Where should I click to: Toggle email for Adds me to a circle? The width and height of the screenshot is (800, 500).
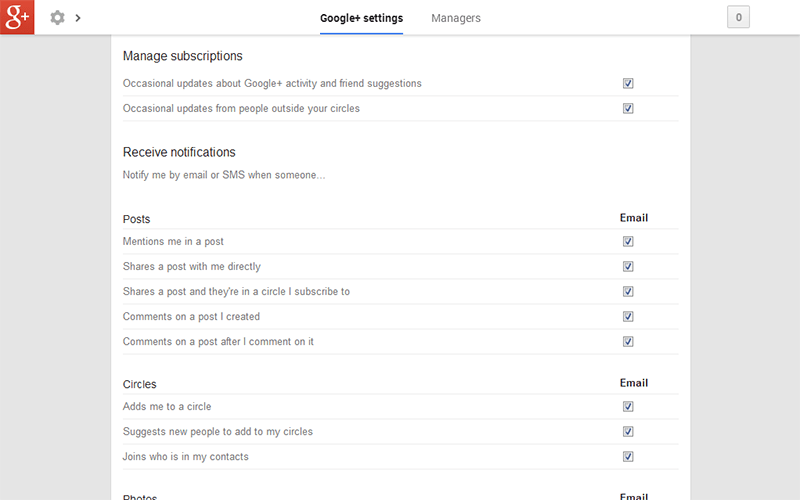pos(628,407)
